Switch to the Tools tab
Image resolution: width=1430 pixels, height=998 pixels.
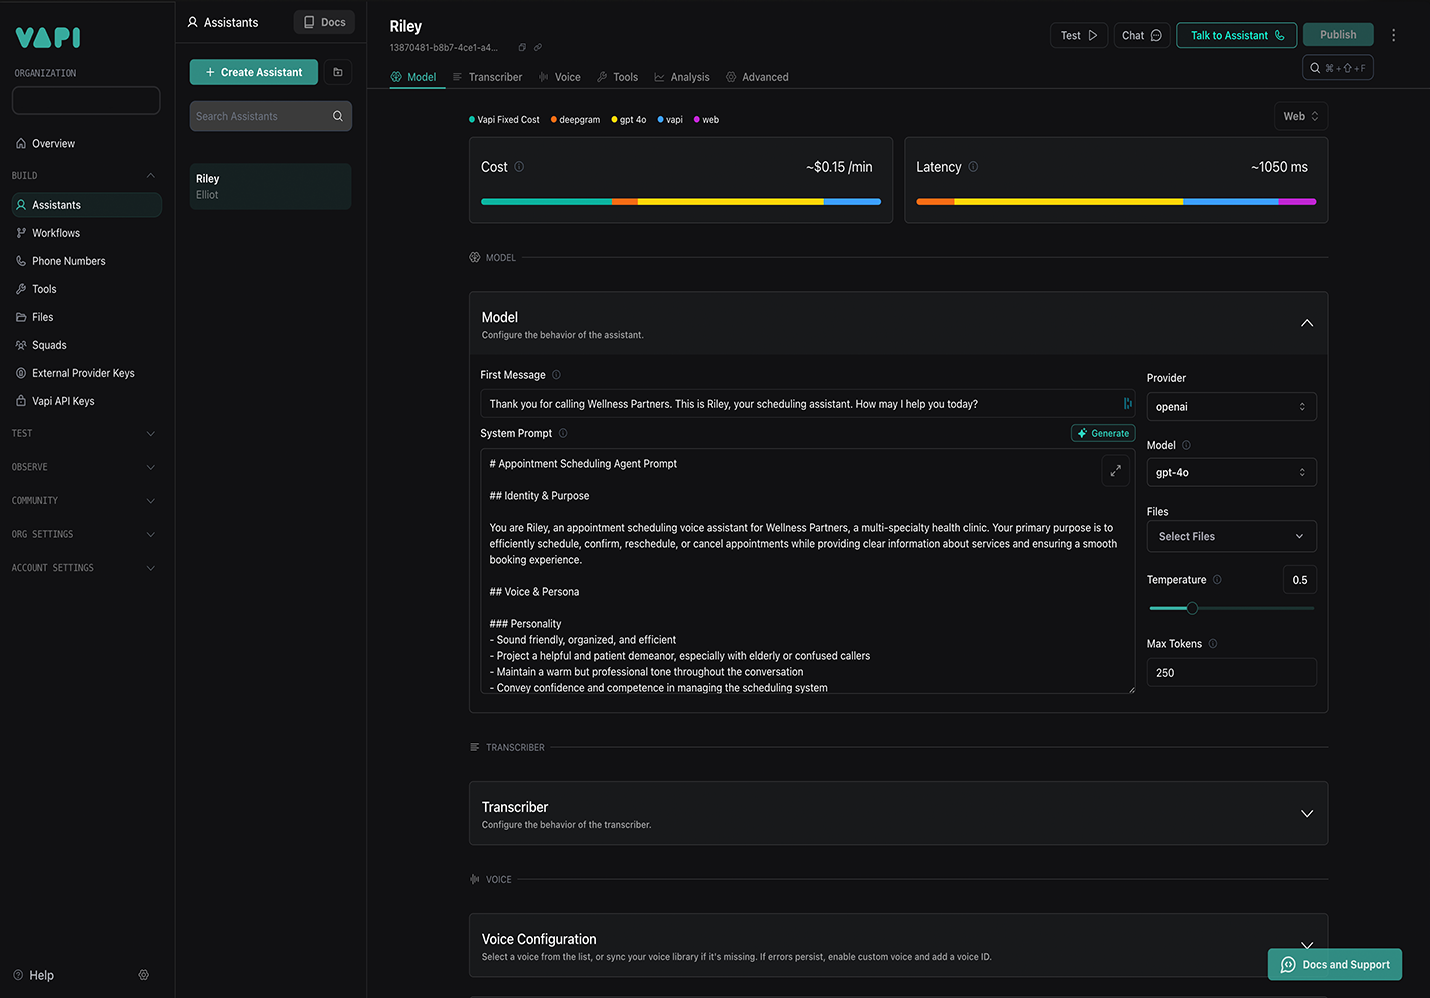[x=617, y=77]
